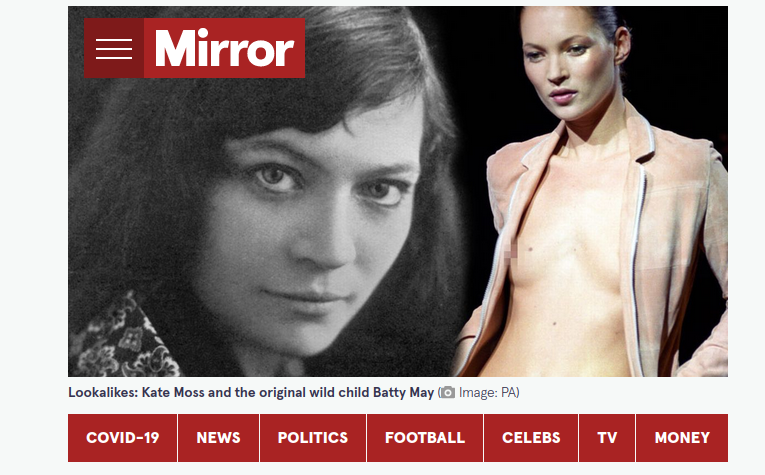Navigate to the FOOTBALL section

pyautogui.click(x=425, y=437)
